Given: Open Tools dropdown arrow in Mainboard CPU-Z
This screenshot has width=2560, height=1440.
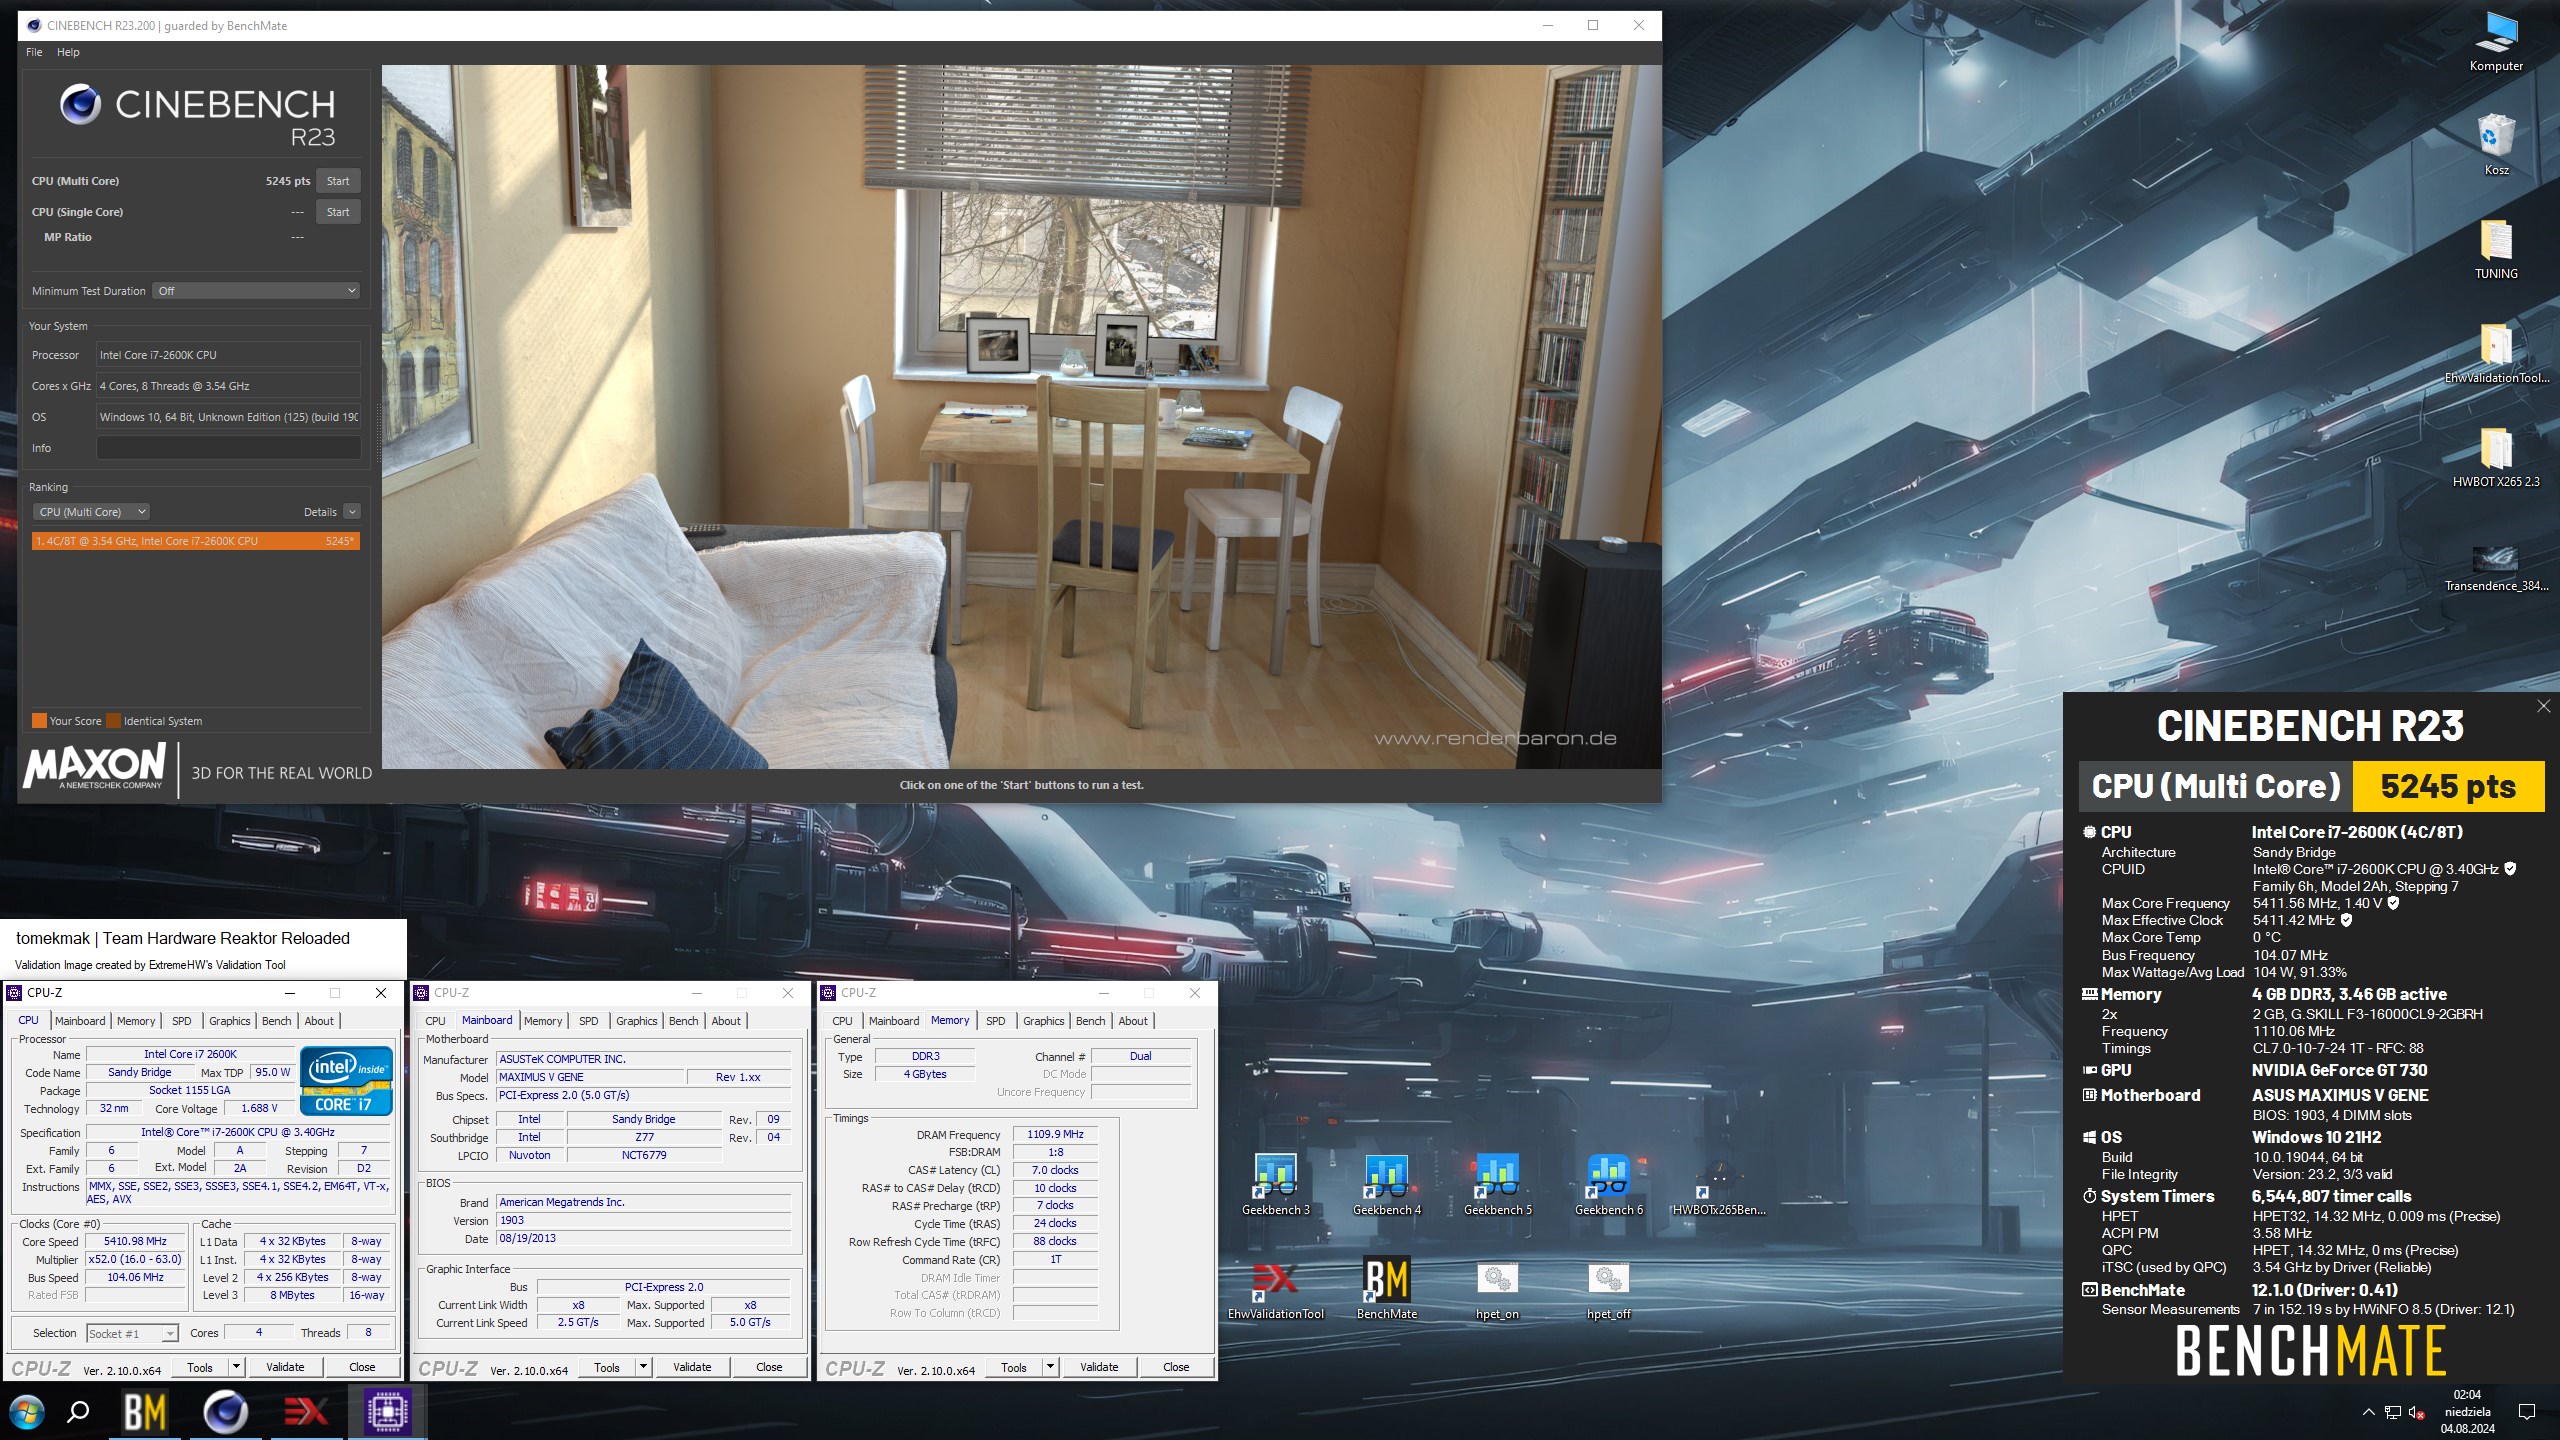Looking at the screenshot, I should tap(643, 1367).
